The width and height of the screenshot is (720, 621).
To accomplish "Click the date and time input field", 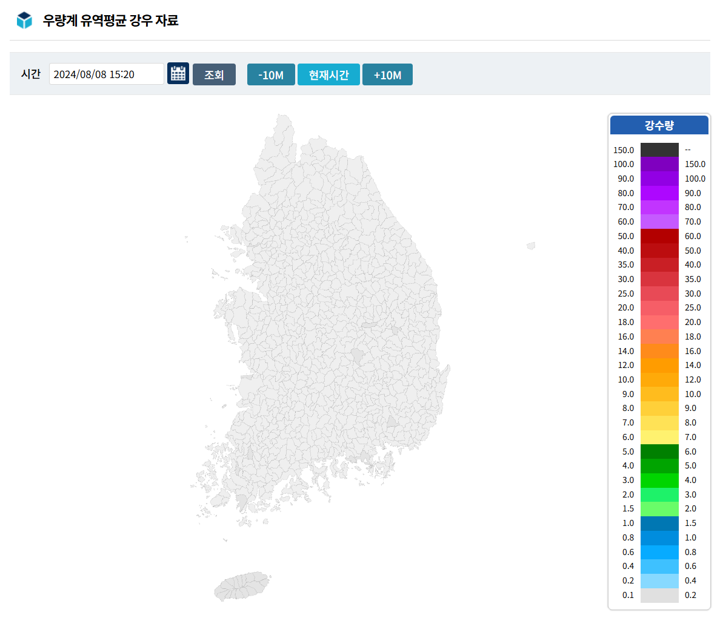I will (x=106, y=74).
